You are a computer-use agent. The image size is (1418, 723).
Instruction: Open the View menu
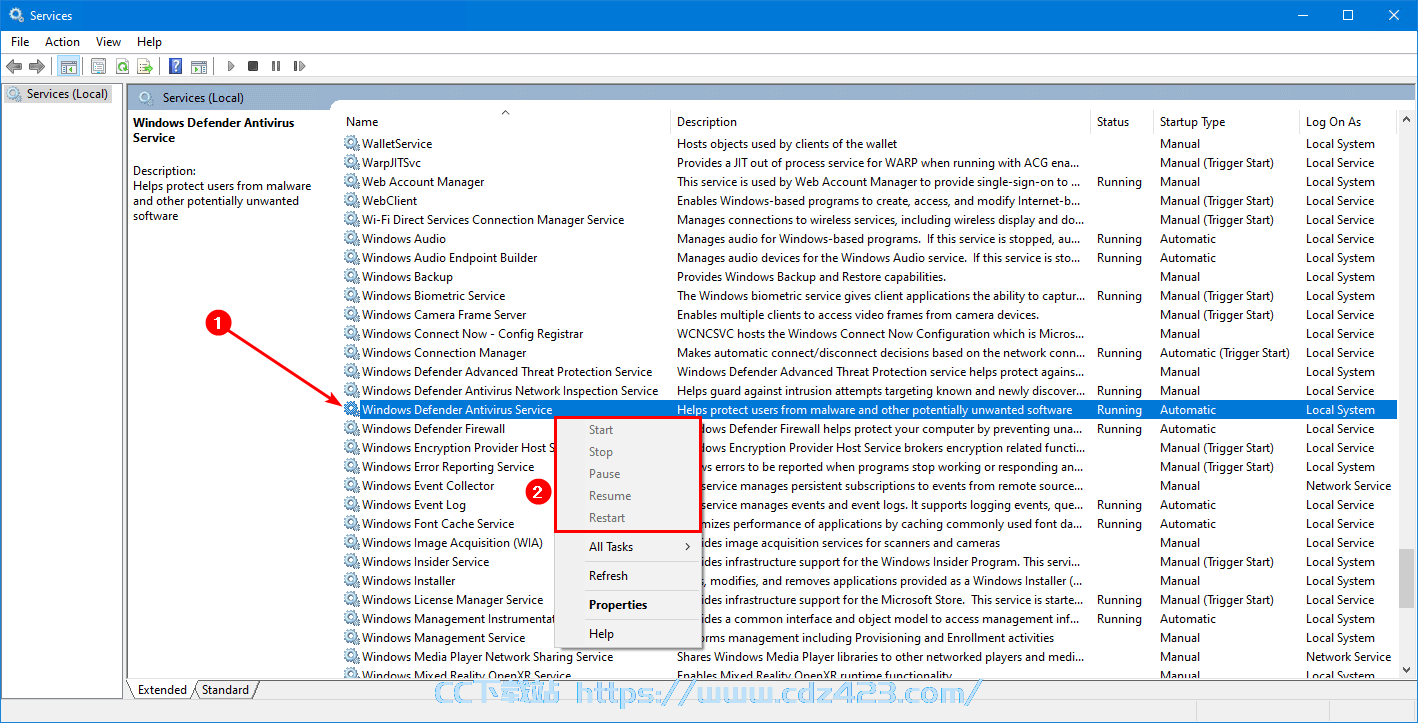tap(108, 42)
